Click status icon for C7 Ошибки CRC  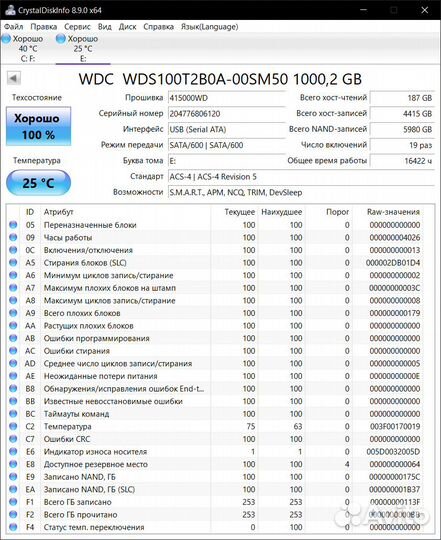(x=13, y=439)
